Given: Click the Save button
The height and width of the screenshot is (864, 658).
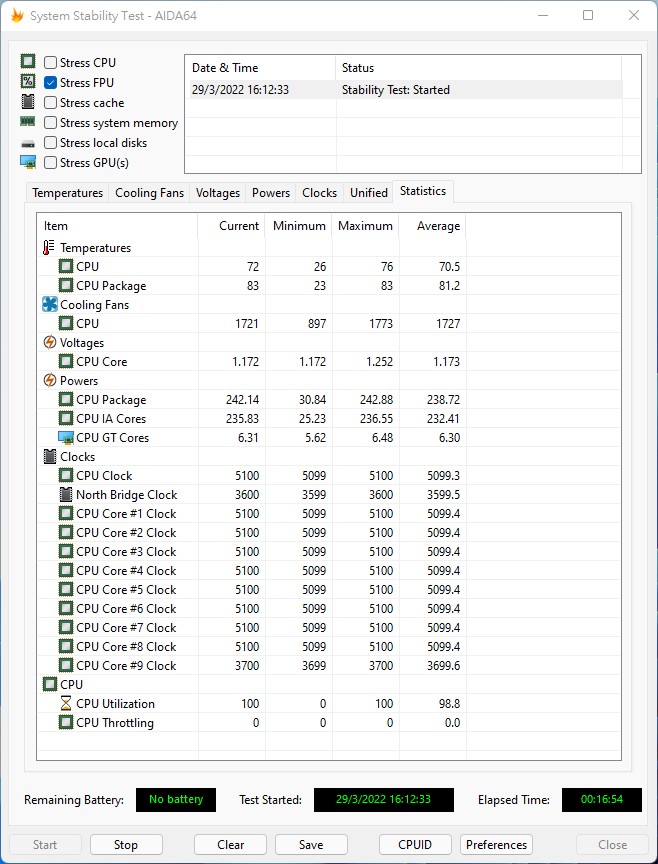Looking at the screenshot, I should pyautogui.click(x=311, y=845).
